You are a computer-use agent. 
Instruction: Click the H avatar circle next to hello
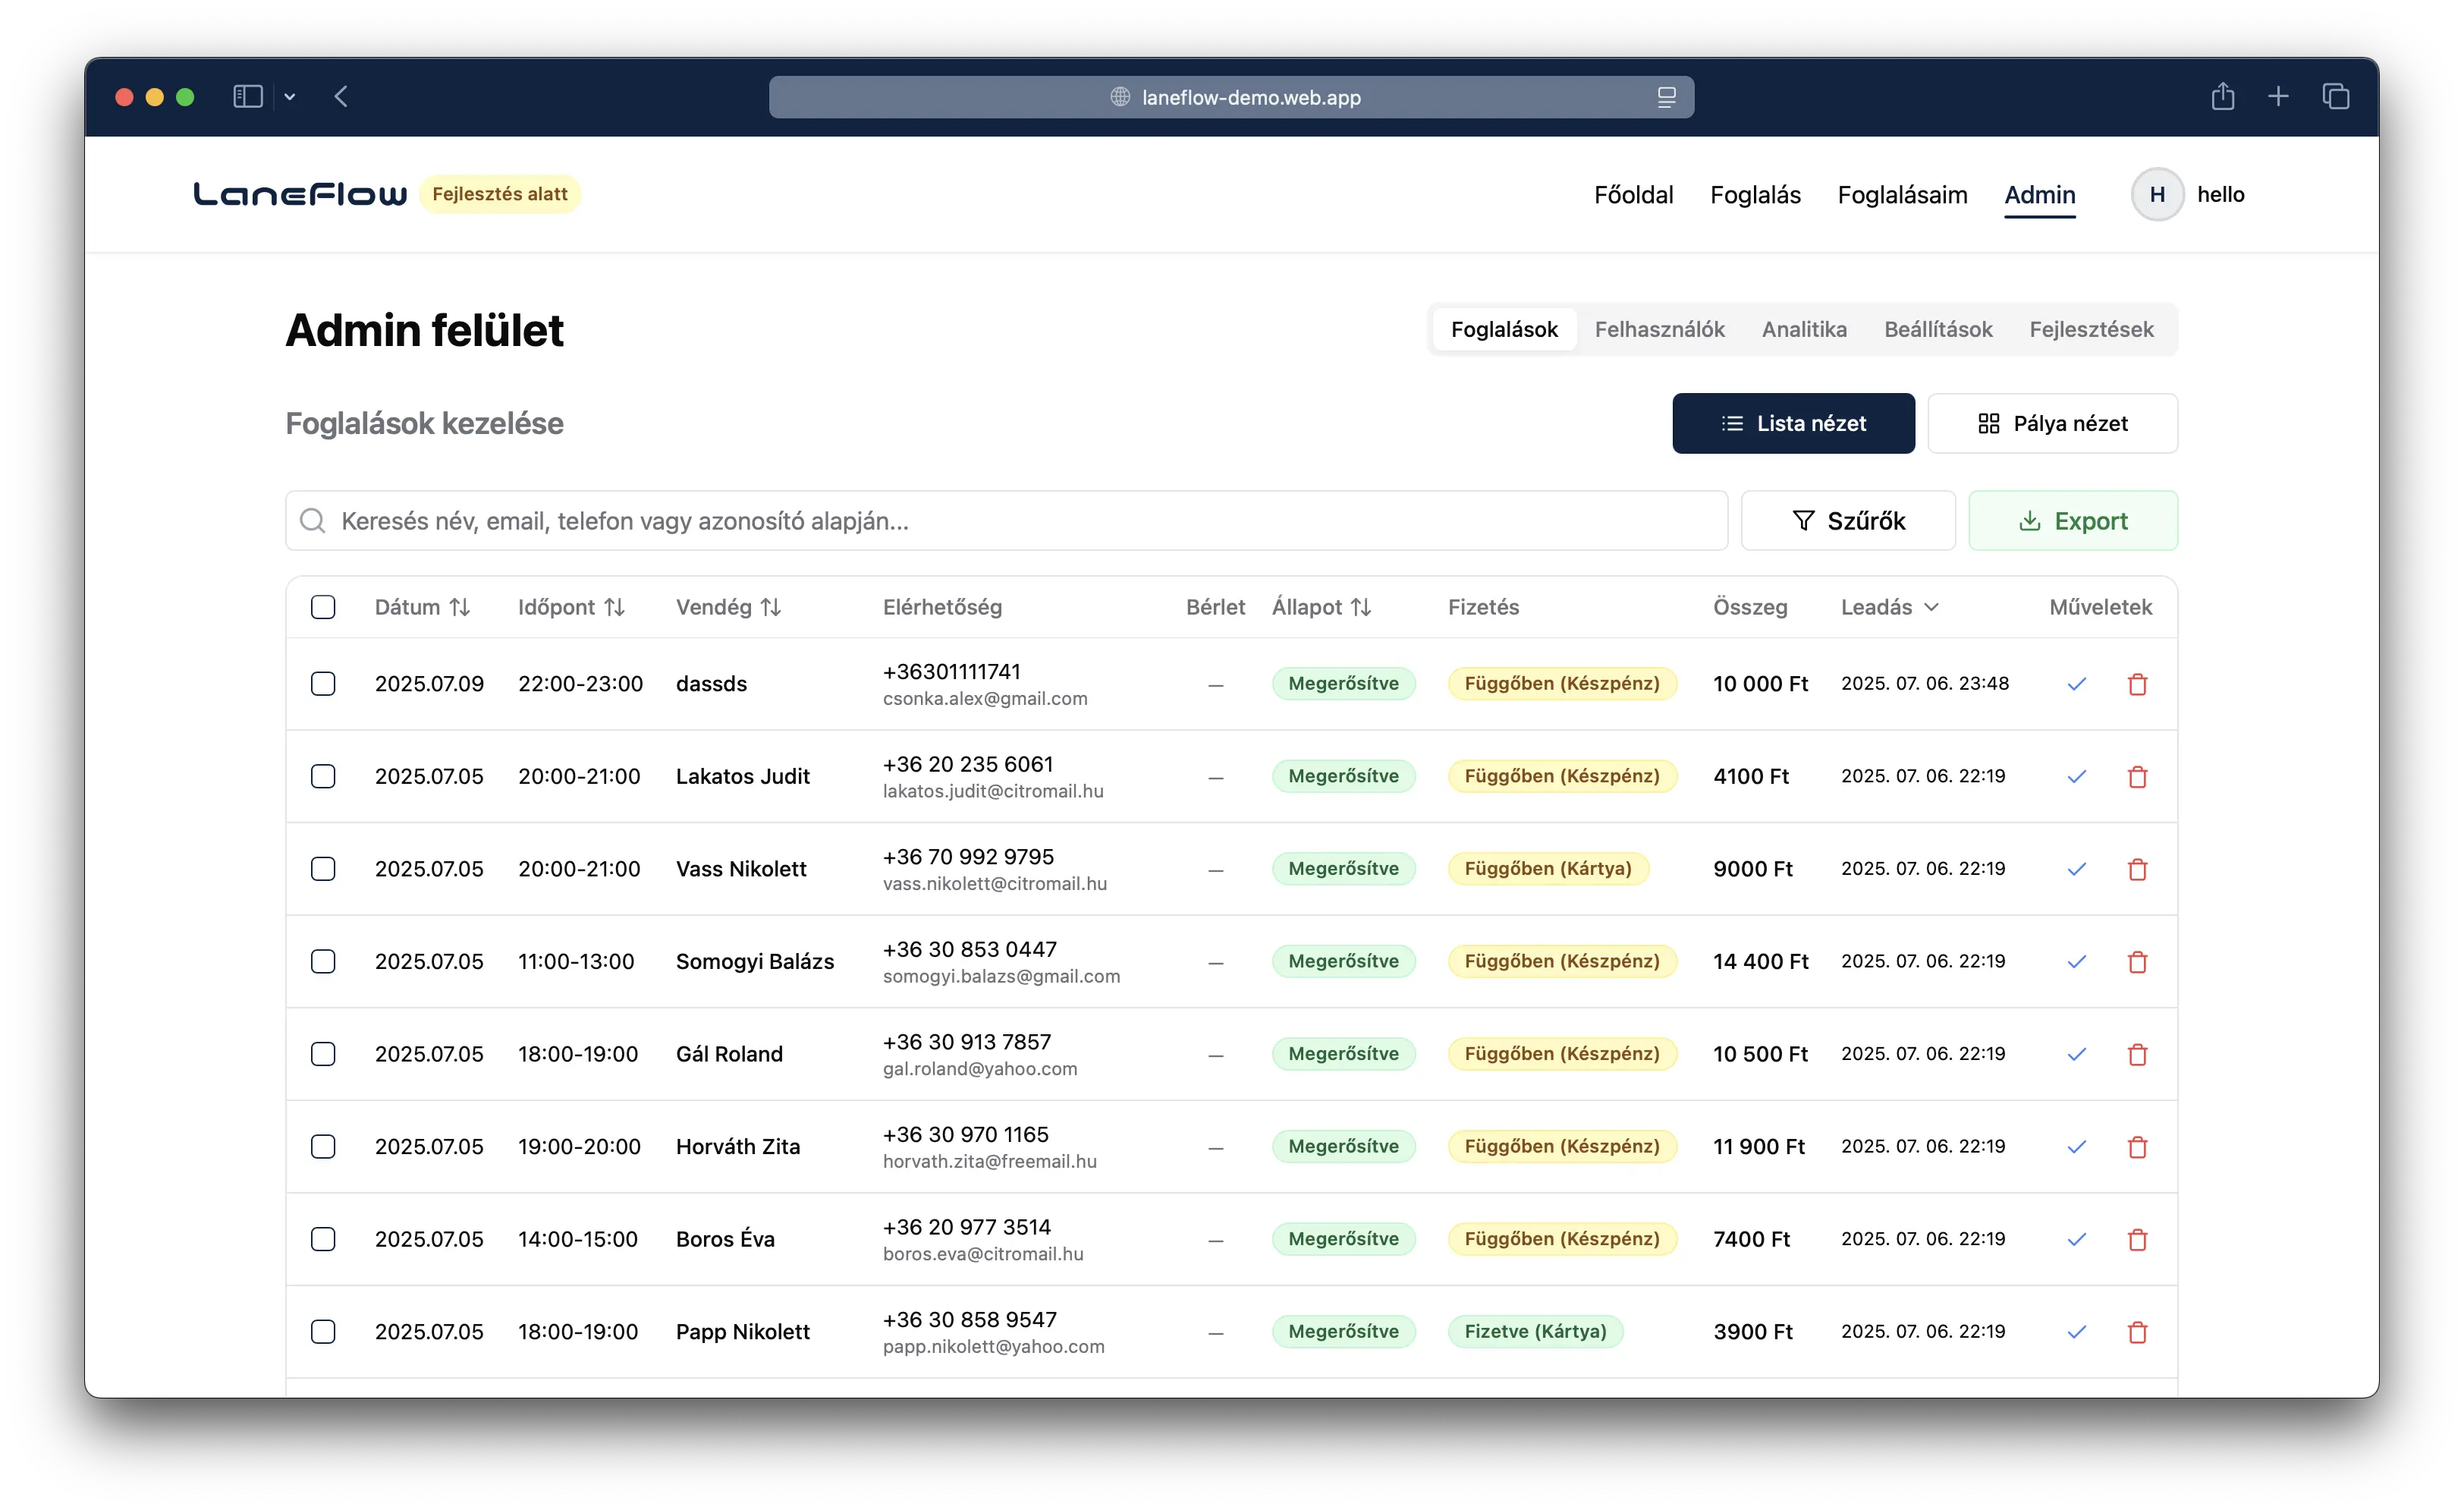coord(2157,194)
